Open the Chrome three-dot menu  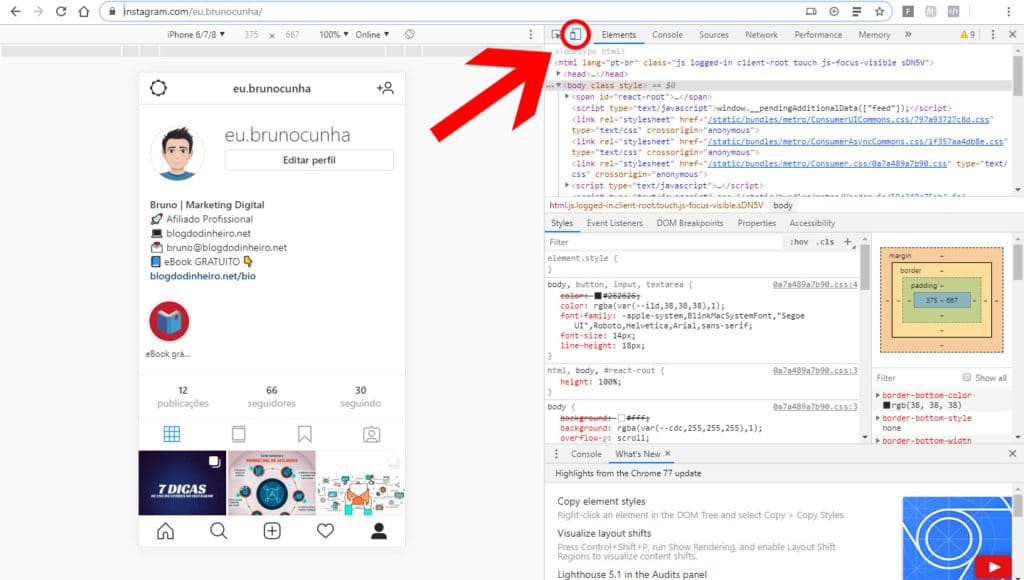[1009, 12]
